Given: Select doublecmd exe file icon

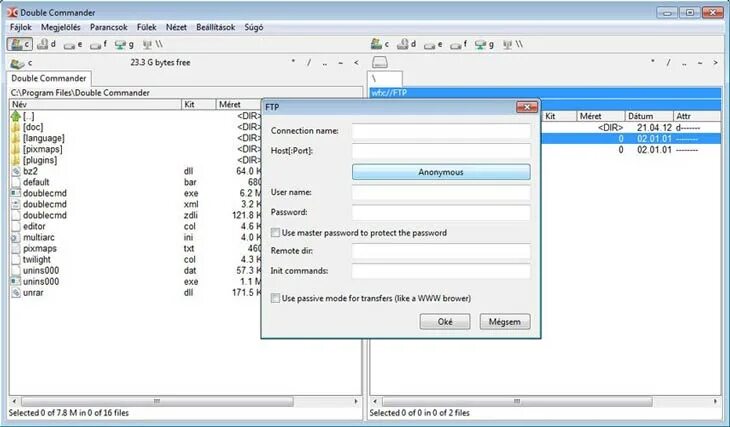Looking at the screenshot, I should [16, 193].
